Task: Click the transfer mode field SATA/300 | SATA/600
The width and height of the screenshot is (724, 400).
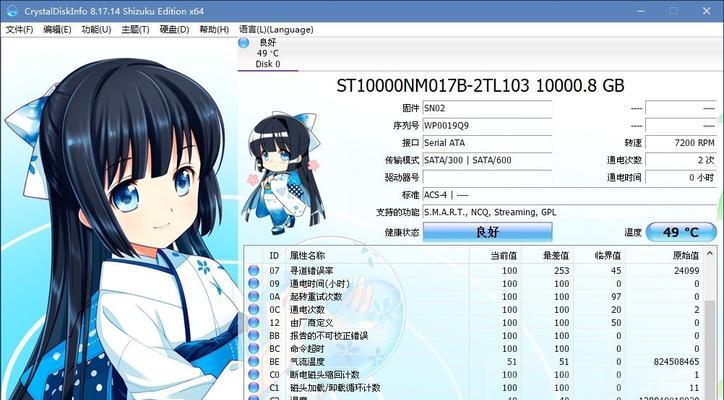Action: click(x=487, y=160)
